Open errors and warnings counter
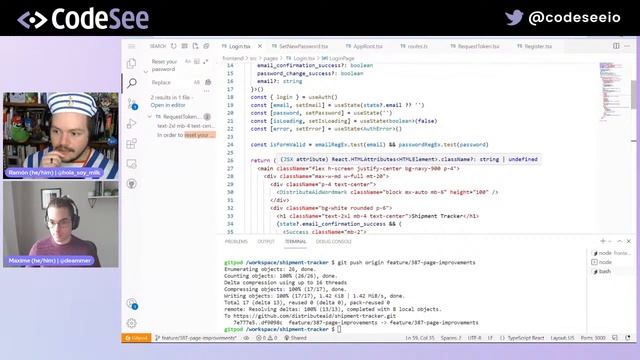640x360 pixels. click(x=267, y=338)
